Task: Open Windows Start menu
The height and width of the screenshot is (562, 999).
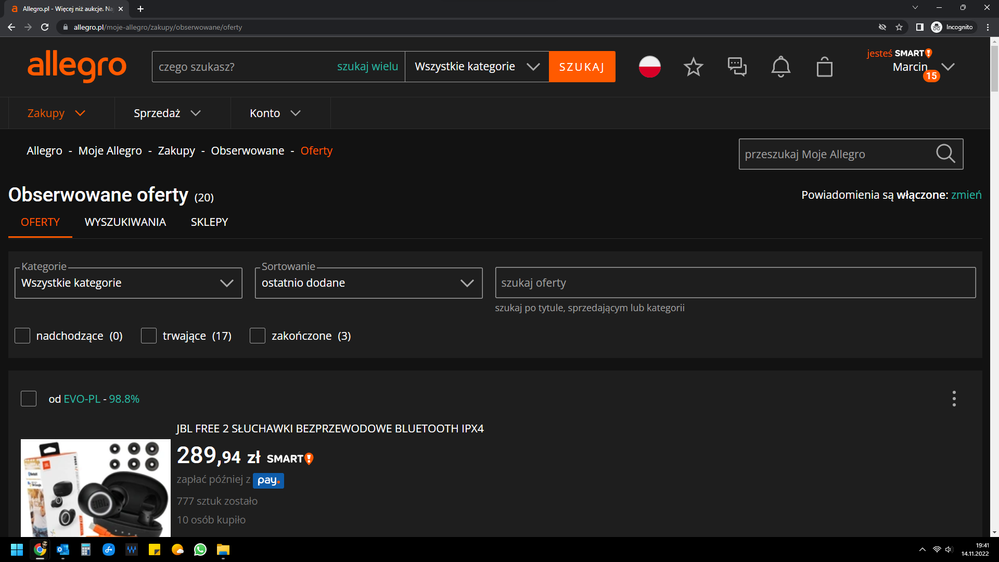Action: tap(17, 549)
